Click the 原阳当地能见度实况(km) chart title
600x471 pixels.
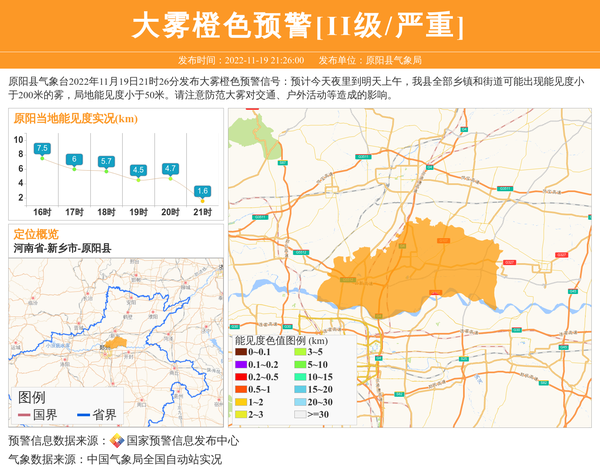click(x=76, y=119)
